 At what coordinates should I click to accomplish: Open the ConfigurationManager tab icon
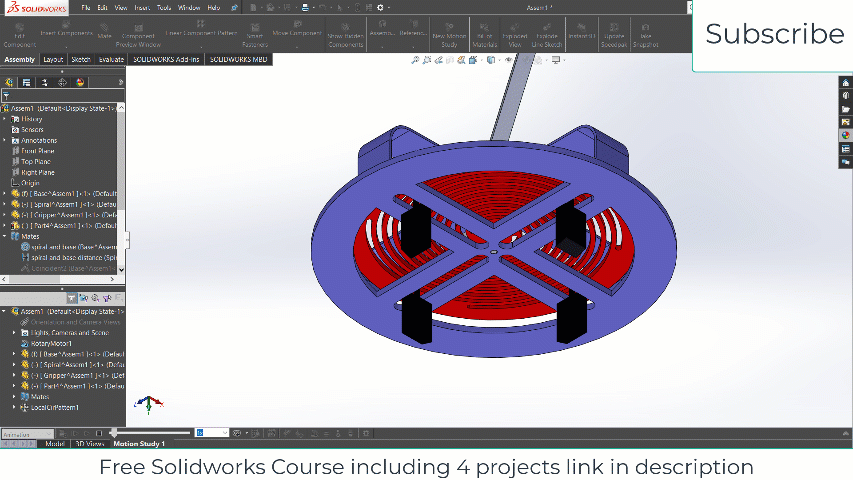click(45, 83)
